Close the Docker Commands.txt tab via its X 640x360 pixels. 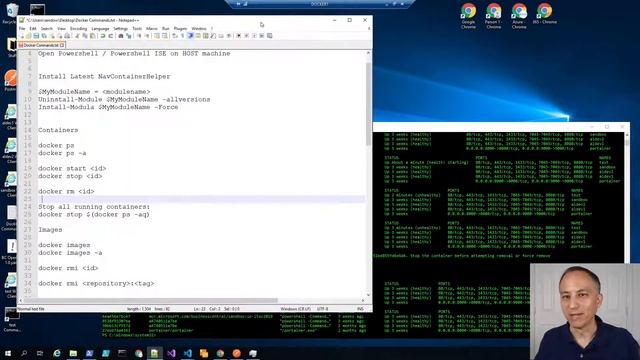click(62, 45)
